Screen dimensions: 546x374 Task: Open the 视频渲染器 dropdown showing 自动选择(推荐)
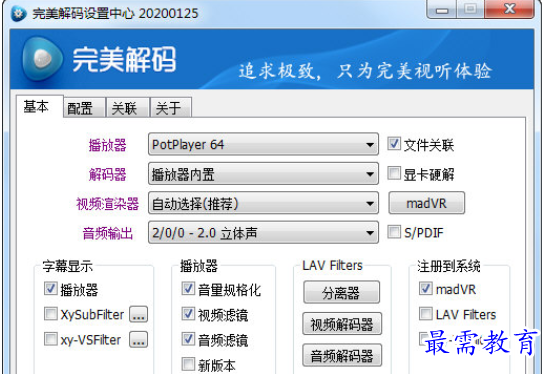[263, 203]
